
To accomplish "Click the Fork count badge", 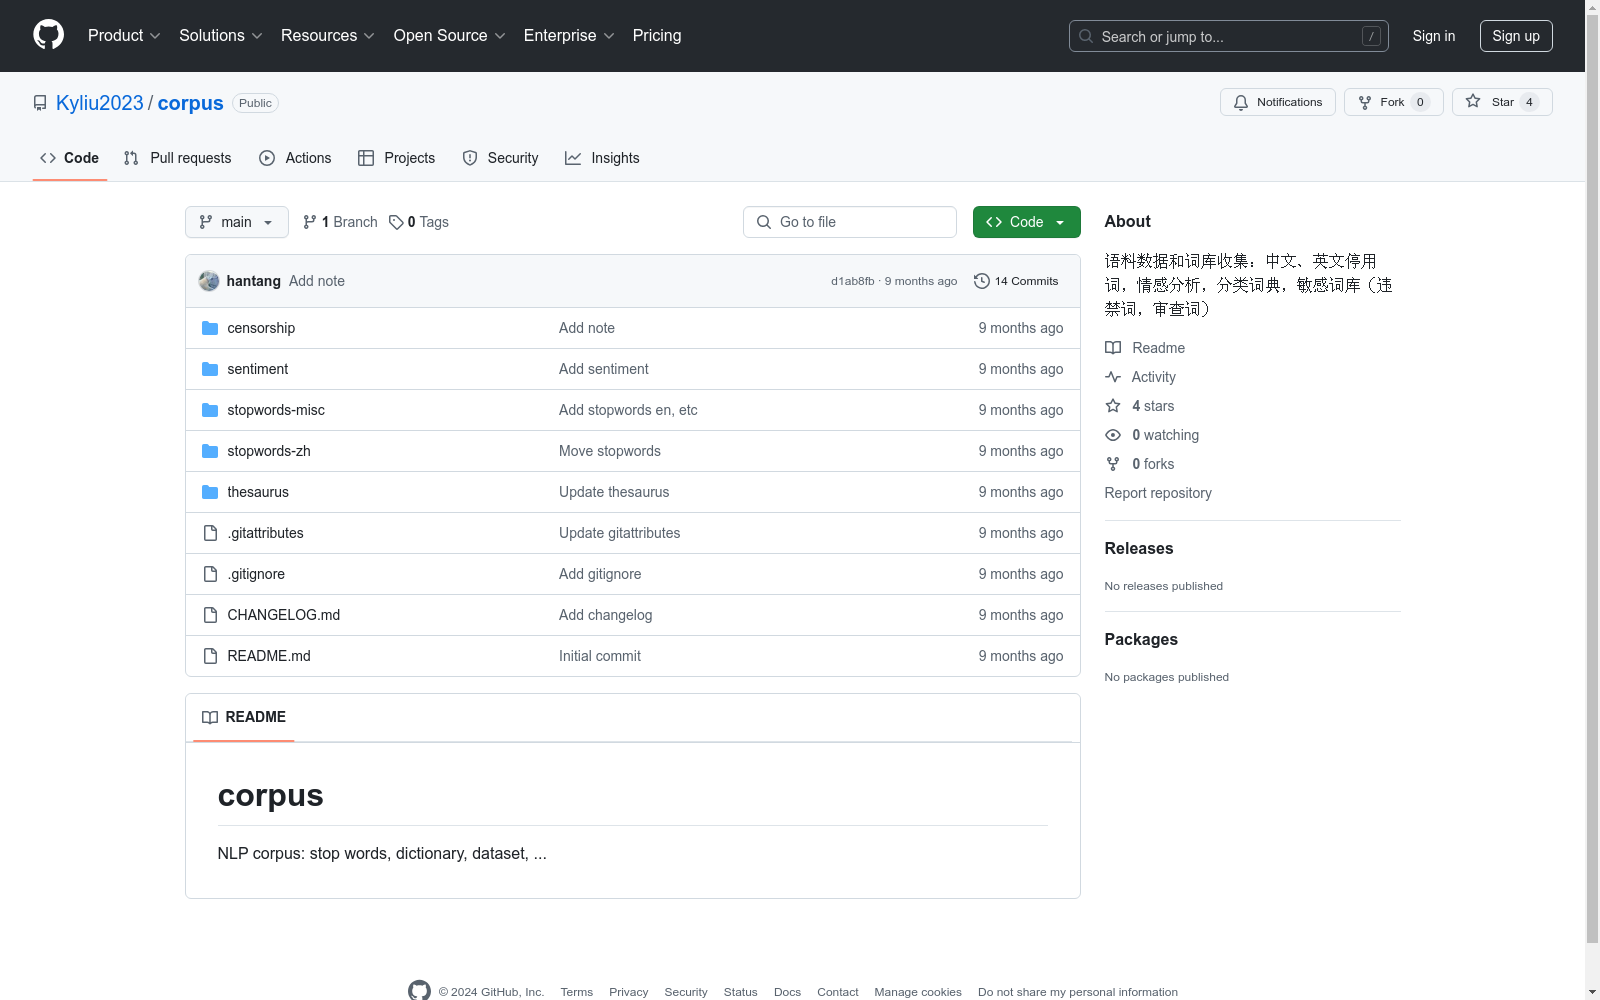I will 1420,102.
